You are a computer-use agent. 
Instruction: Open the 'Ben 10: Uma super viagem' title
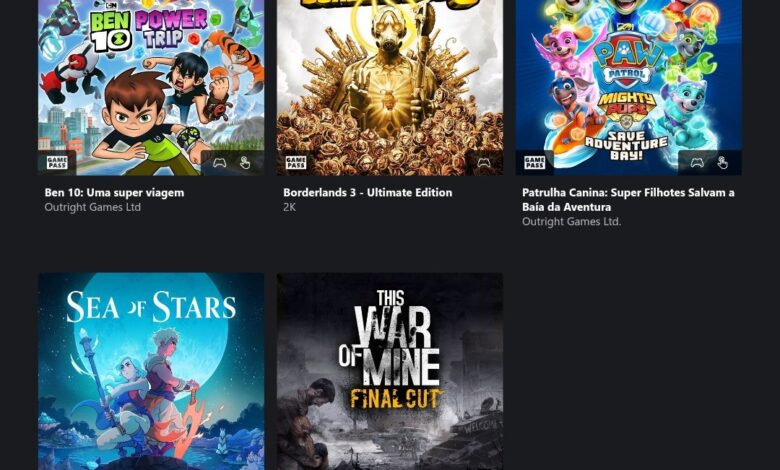(x=114, y=192)
